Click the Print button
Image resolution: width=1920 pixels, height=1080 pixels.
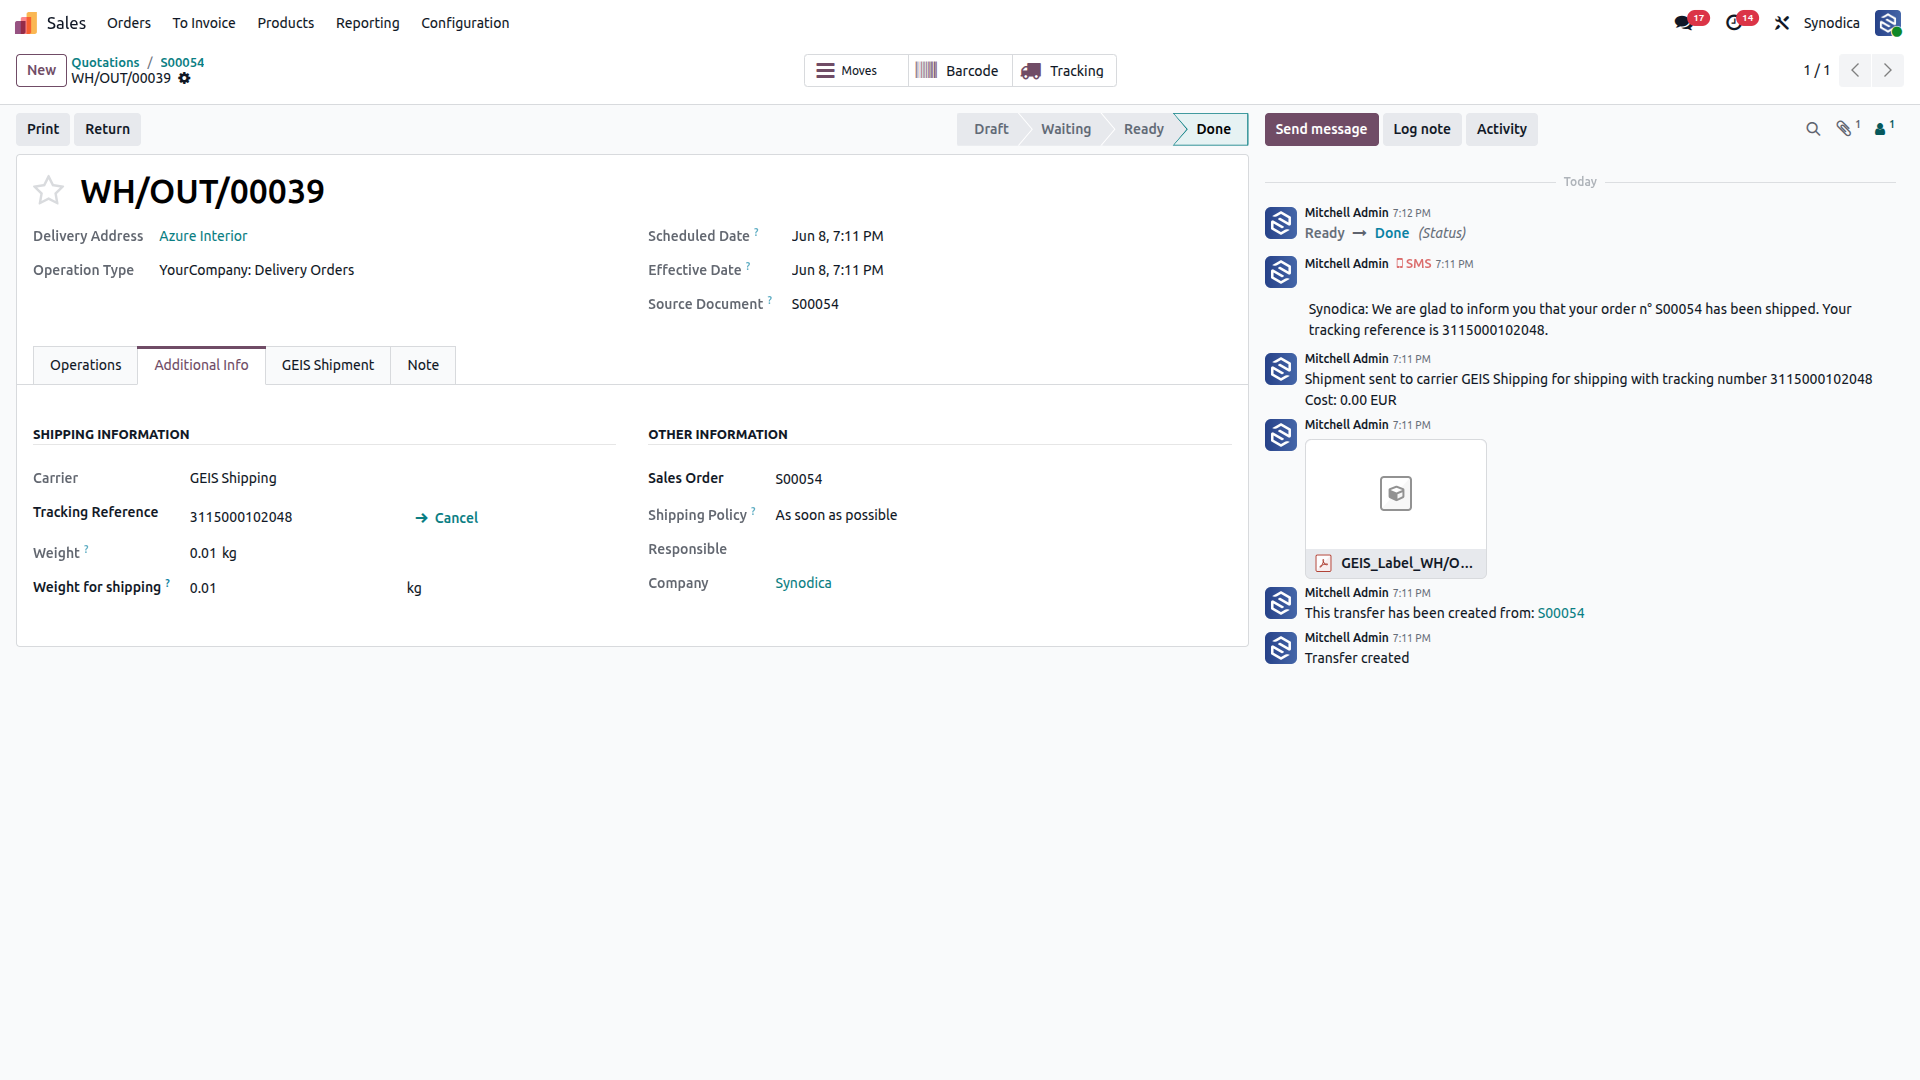point(43,129)
